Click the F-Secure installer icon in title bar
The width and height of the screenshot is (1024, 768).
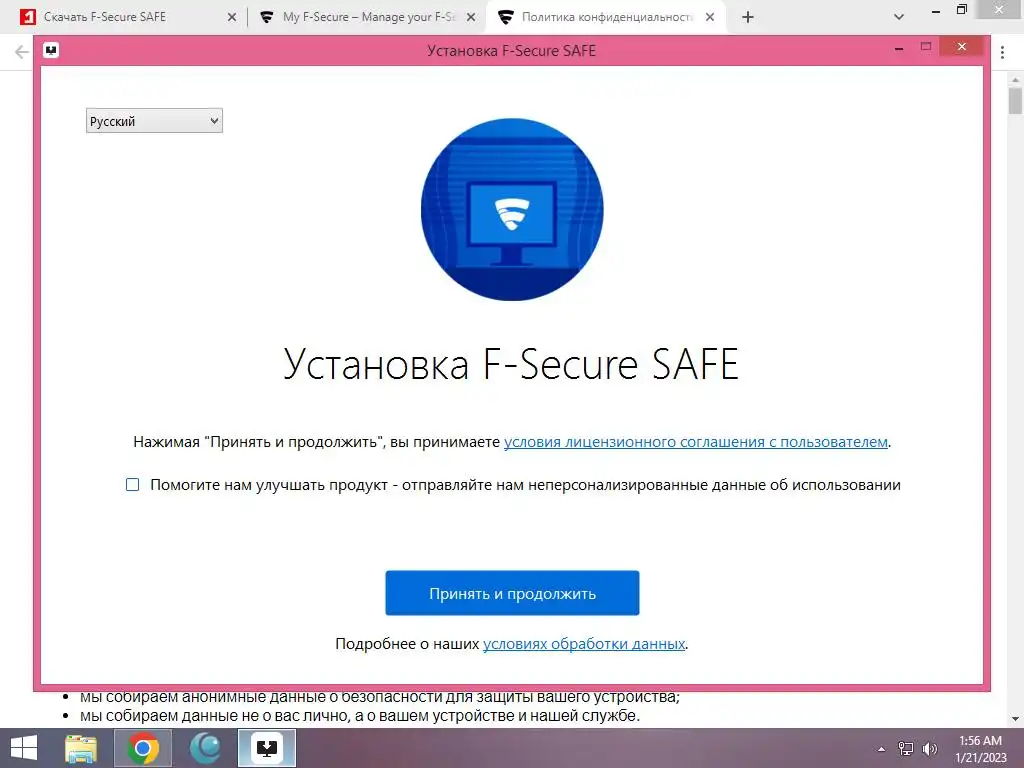coord(51,50)
